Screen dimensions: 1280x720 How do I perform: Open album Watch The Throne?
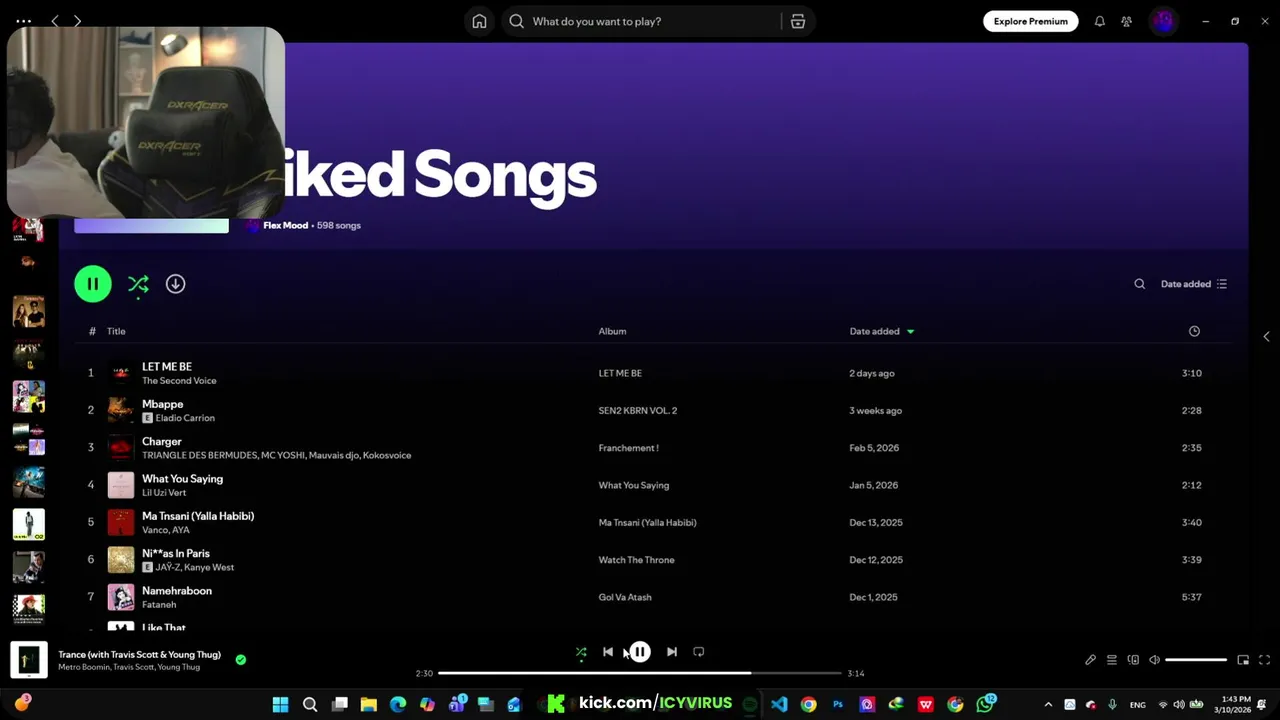tap(636, 560)
